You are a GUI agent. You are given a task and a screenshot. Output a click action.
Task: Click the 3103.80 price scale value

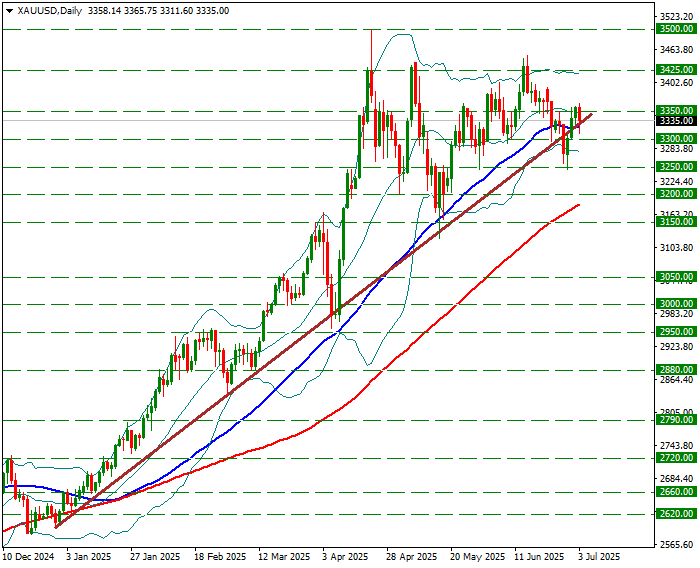(x=676, y=247)
